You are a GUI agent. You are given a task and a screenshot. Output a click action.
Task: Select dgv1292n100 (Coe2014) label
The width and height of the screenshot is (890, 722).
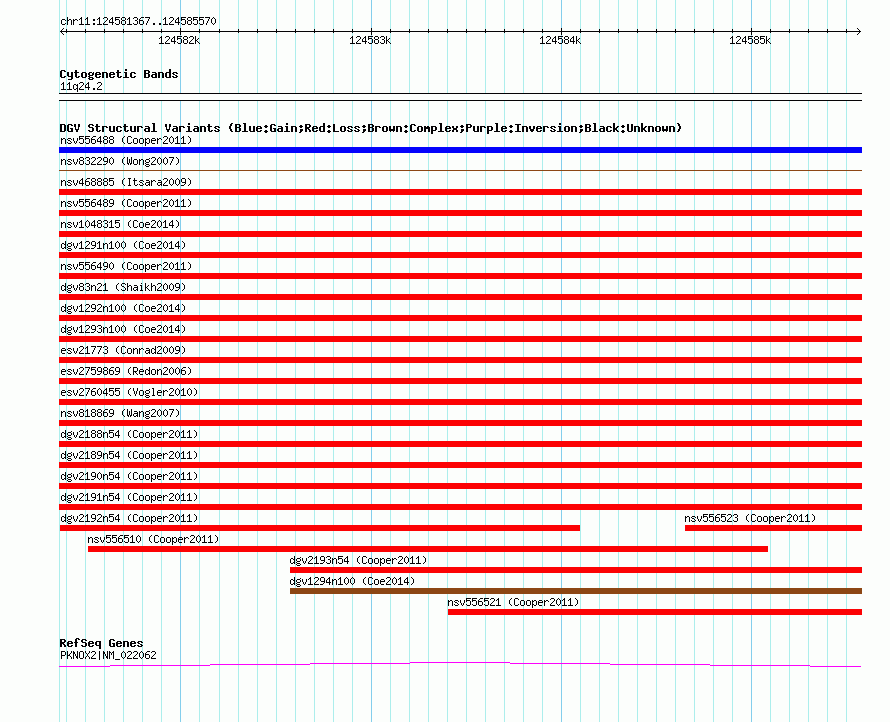pyautogui.click(x=123, y=308)
